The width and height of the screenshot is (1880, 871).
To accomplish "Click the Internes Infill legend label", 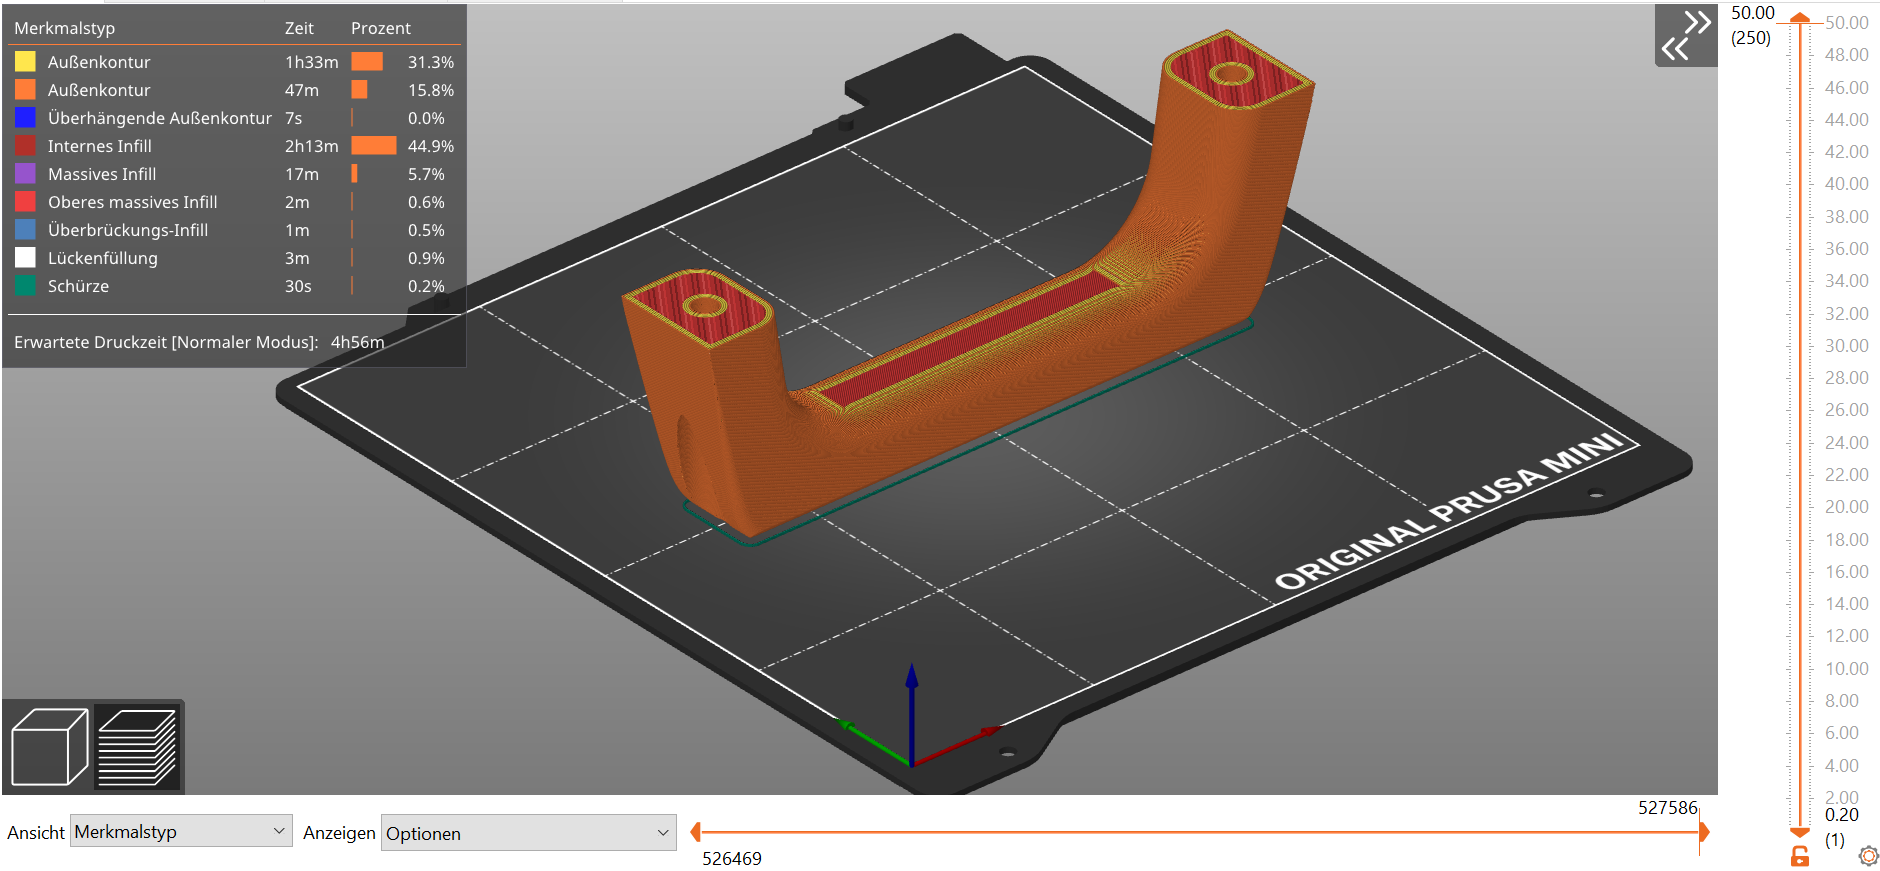I will 100,146.
